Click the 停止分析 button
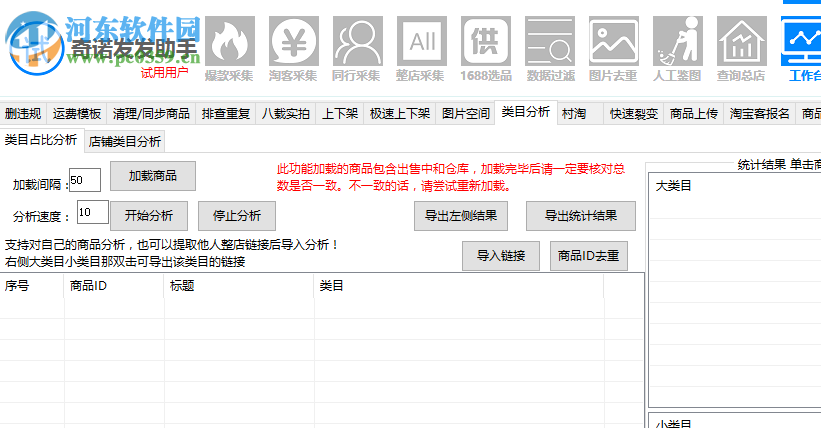The image size is (821, 428). (237, 216)
